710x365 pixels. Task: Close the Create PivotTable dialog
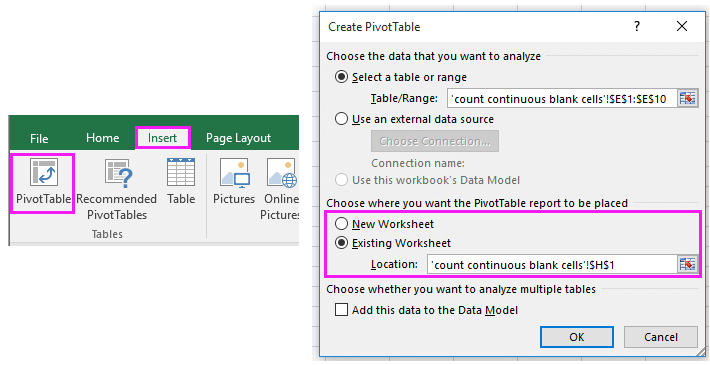coord(681,26)
